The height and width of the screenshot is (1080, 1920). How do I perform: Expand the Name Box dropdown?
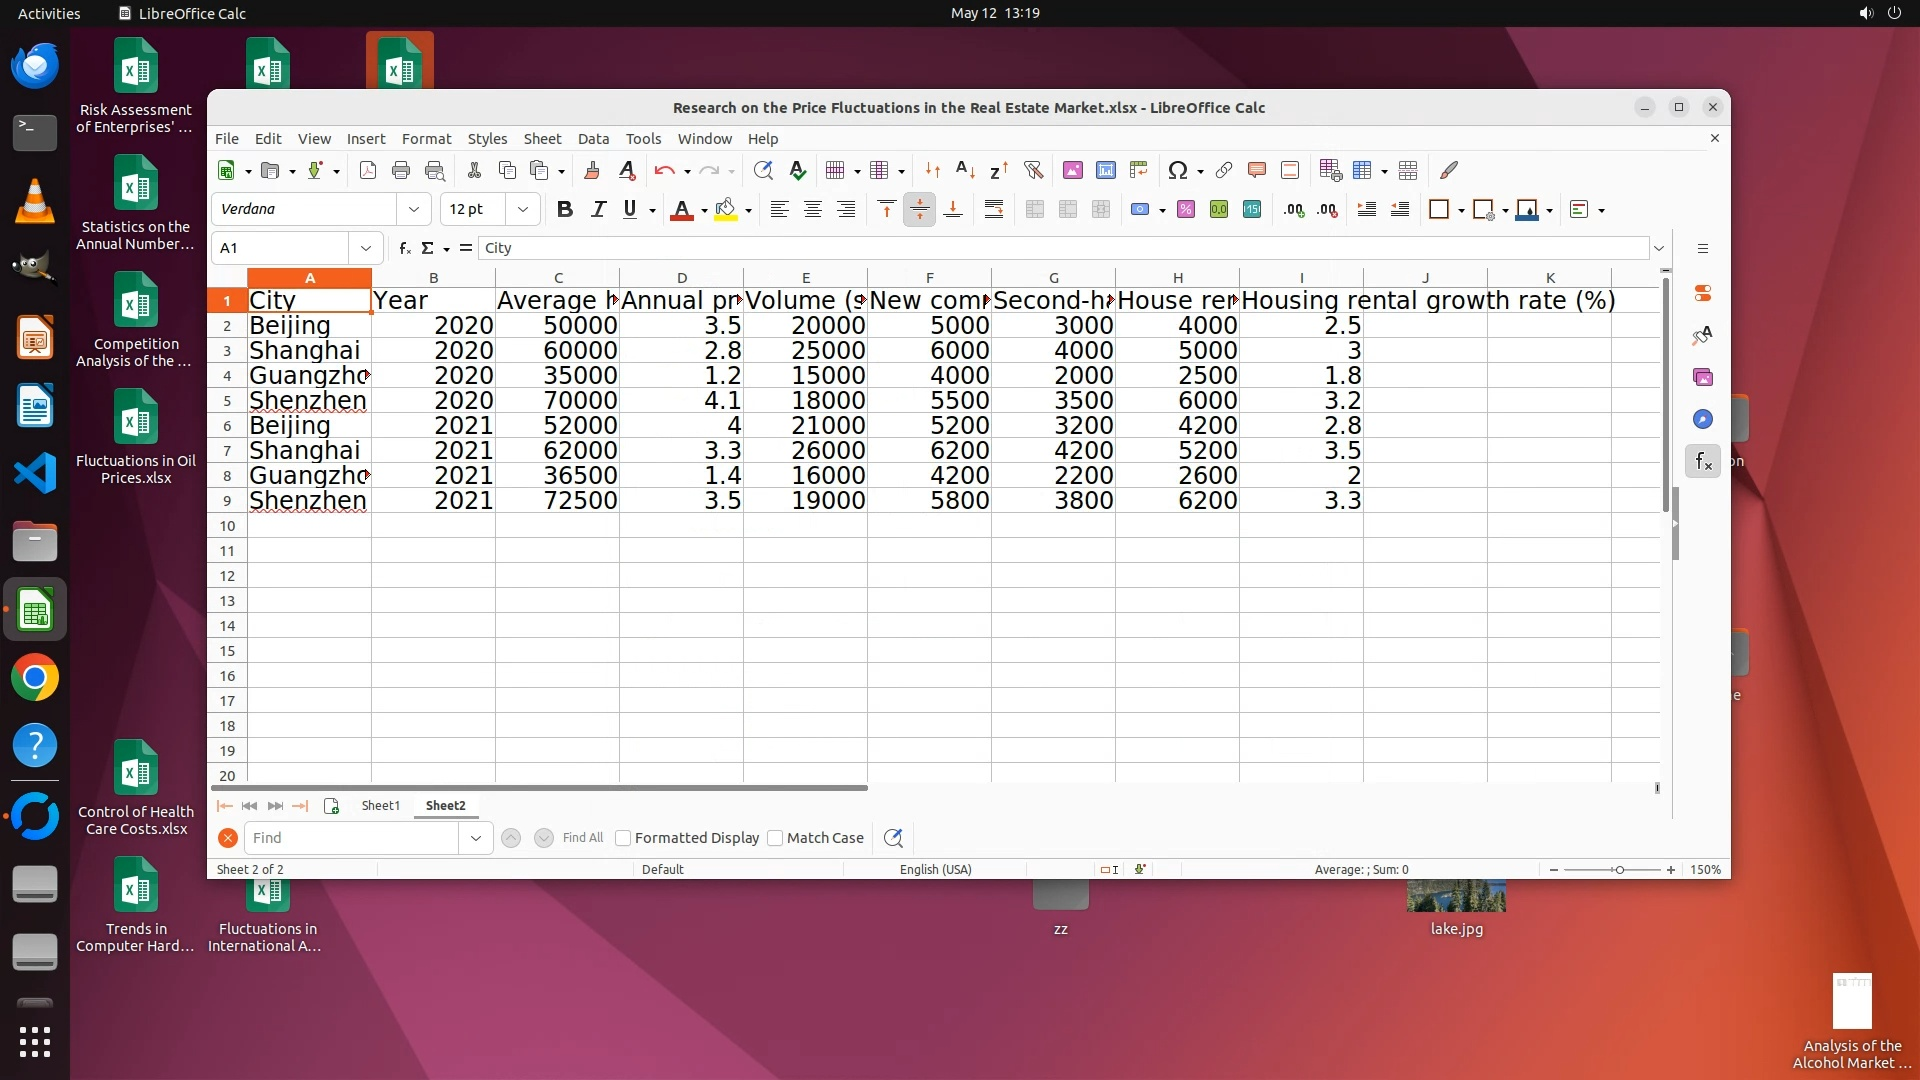[x=365, y=248]
